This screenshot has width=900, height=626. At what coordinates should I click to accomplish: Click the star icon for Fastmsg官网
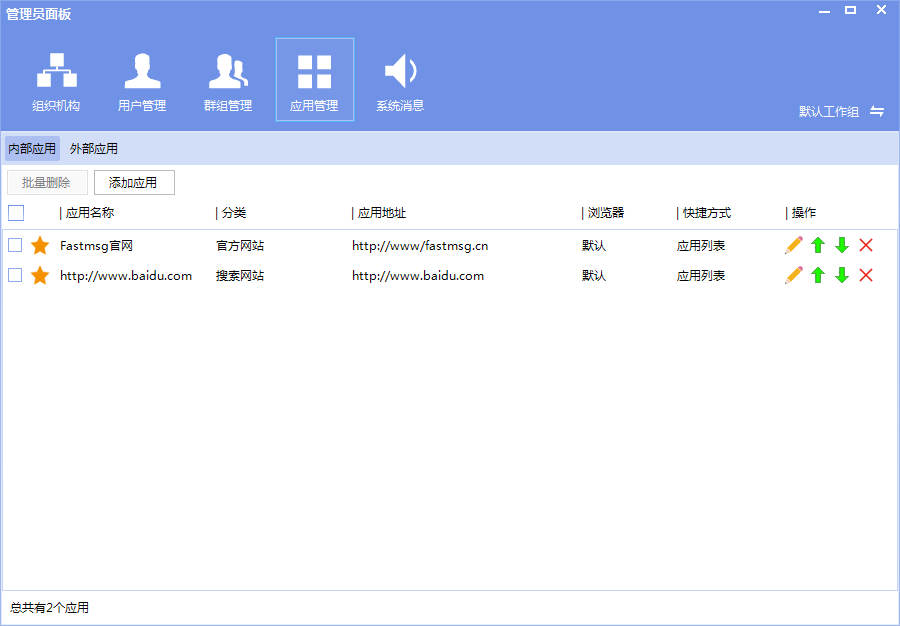coord(40,246)
